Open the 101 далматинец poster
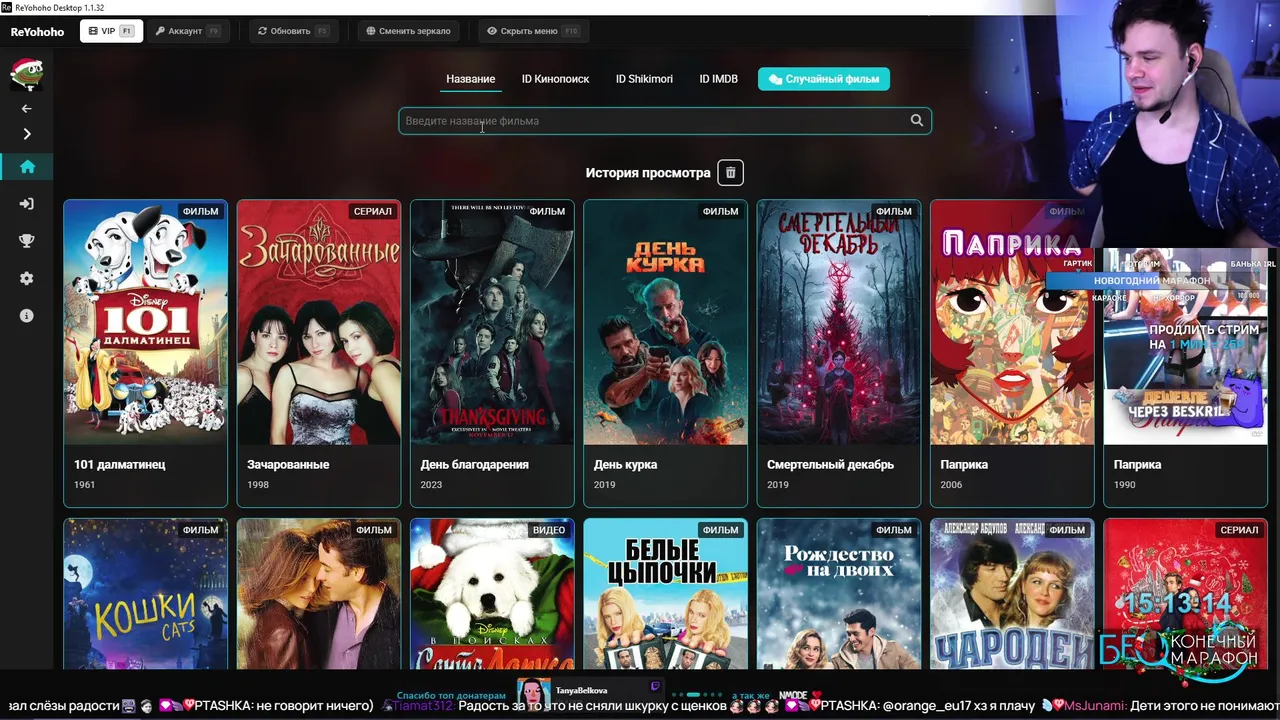 [x=146, y=322]
